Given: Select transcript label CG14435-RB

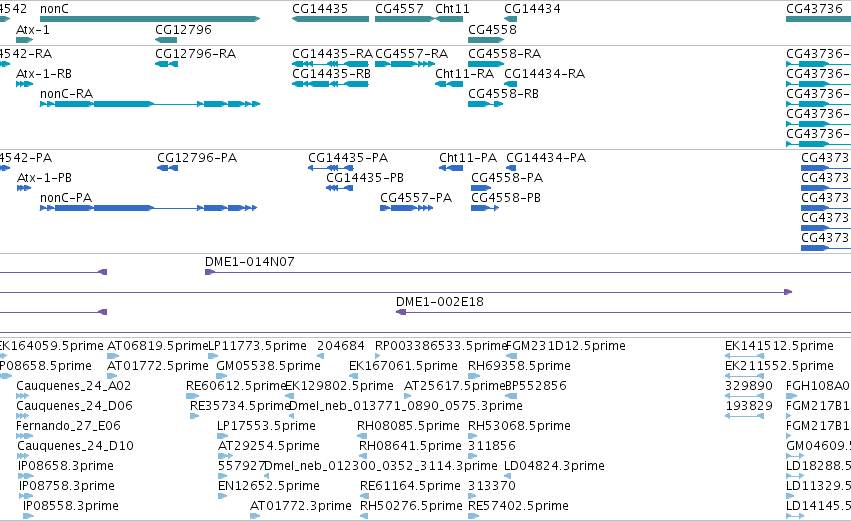Looking at the screenshot, I should coord(332,74).
